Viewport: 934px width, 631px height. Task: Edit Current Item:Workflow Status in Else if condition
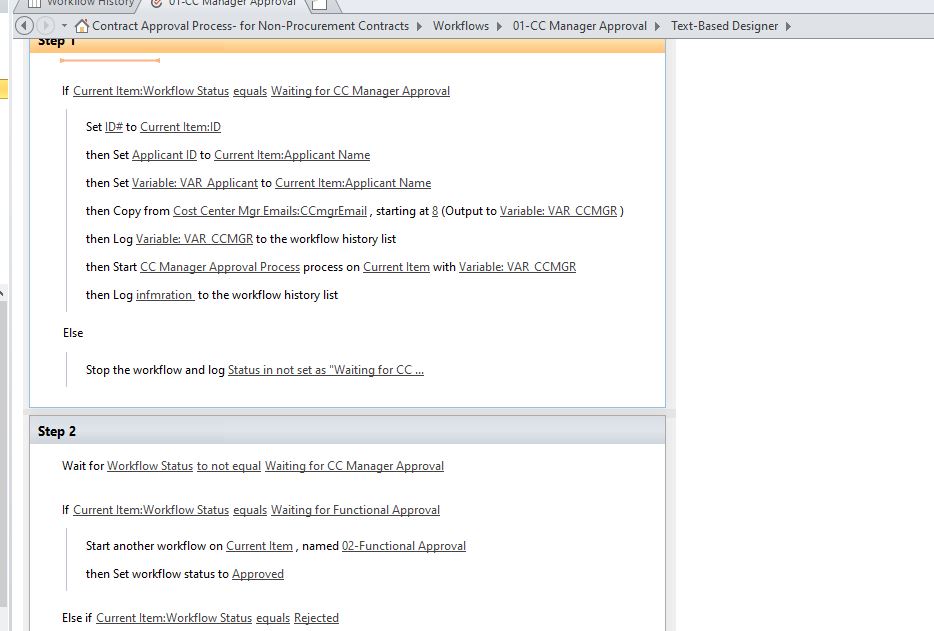[x=174, y=618]
